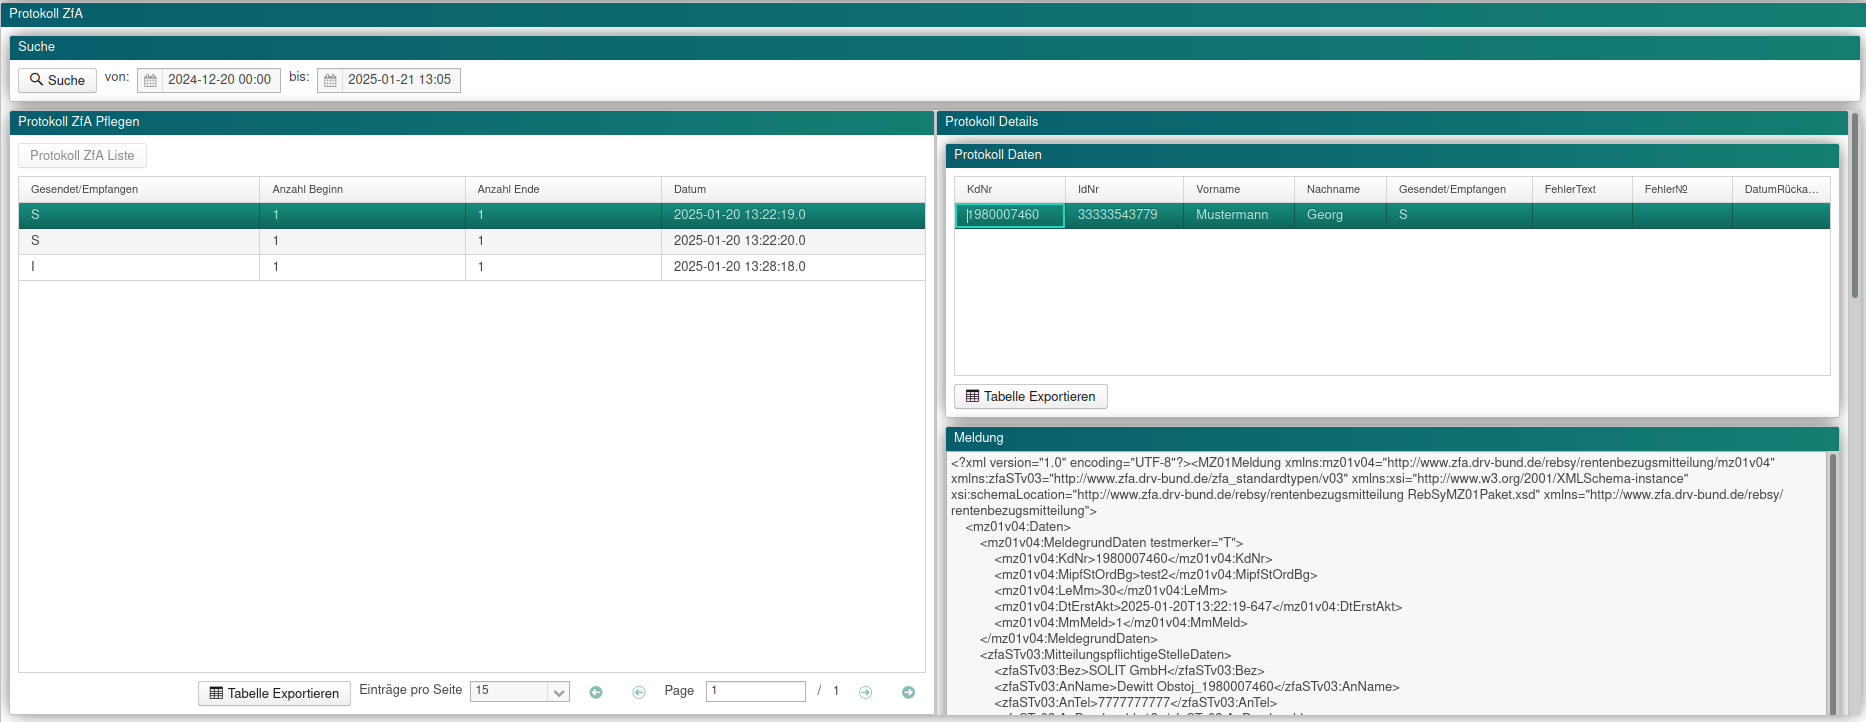Click the XML line containing KdNr>1980007460

point(1133,559)
